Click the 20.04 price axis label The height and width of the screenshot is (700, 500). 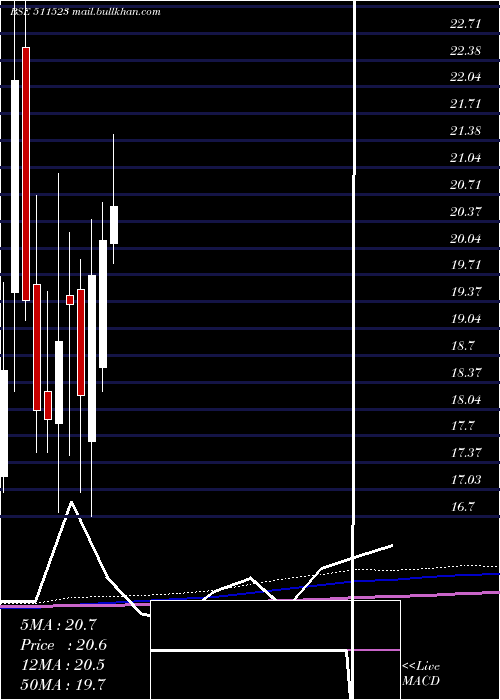466,238
